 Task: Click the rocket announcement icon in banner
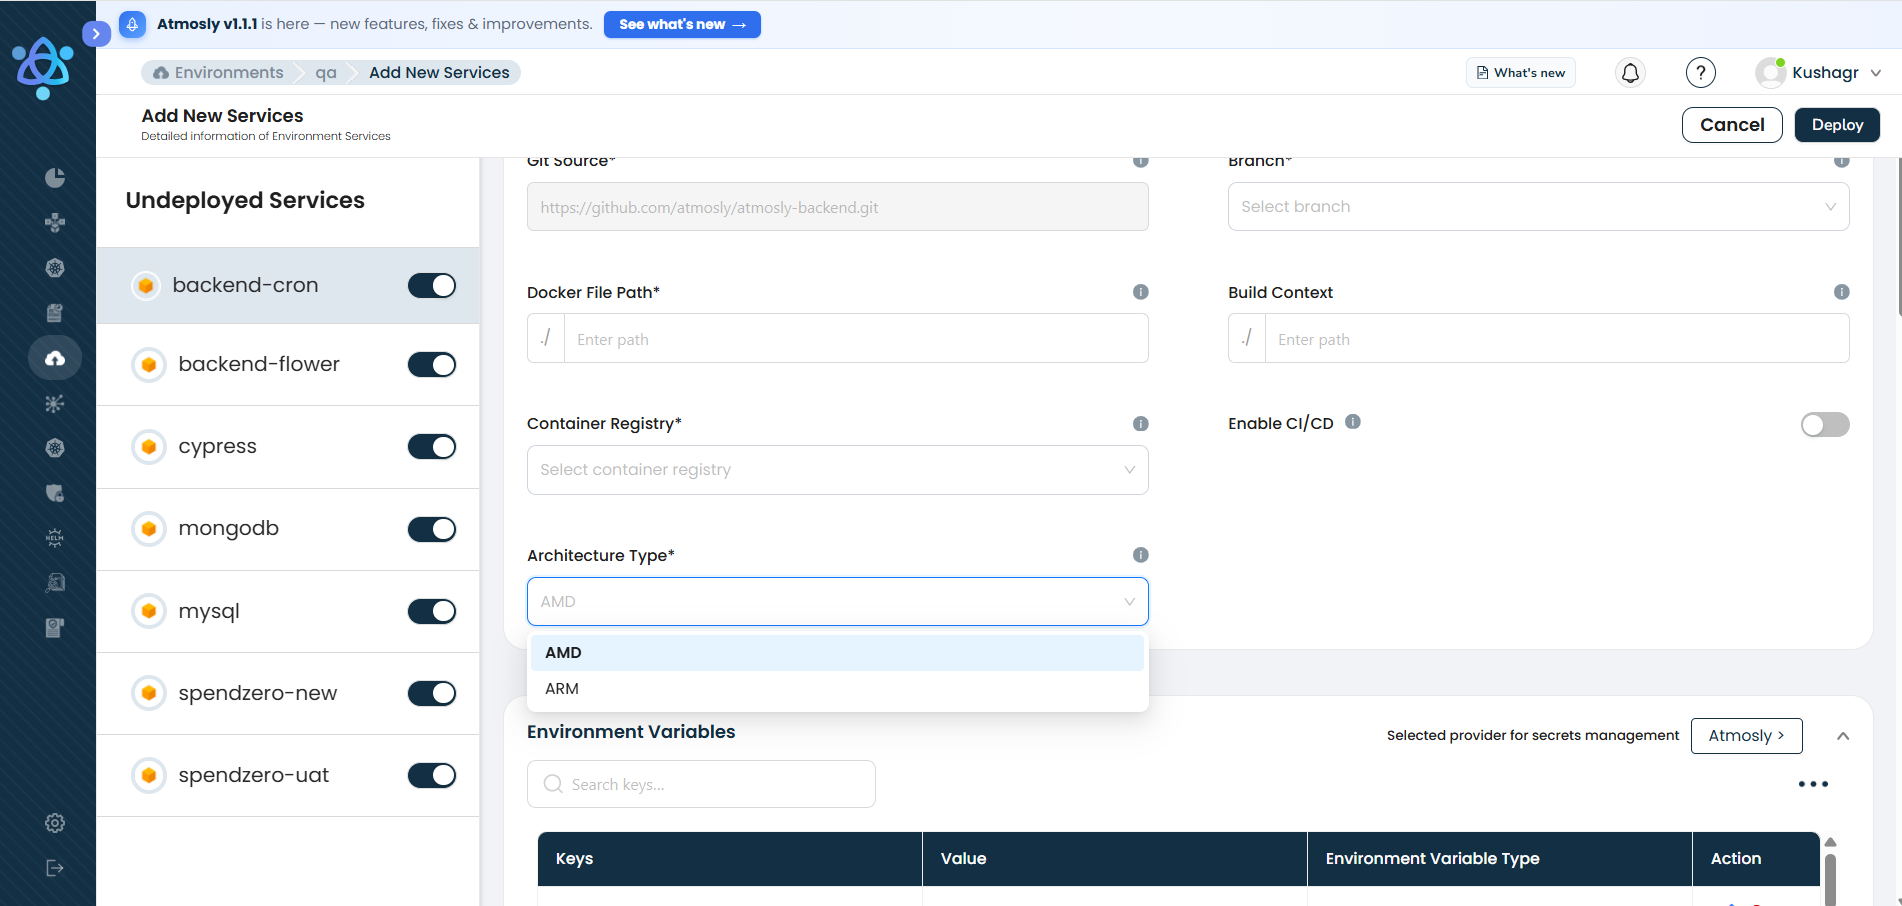pos(132,25)
